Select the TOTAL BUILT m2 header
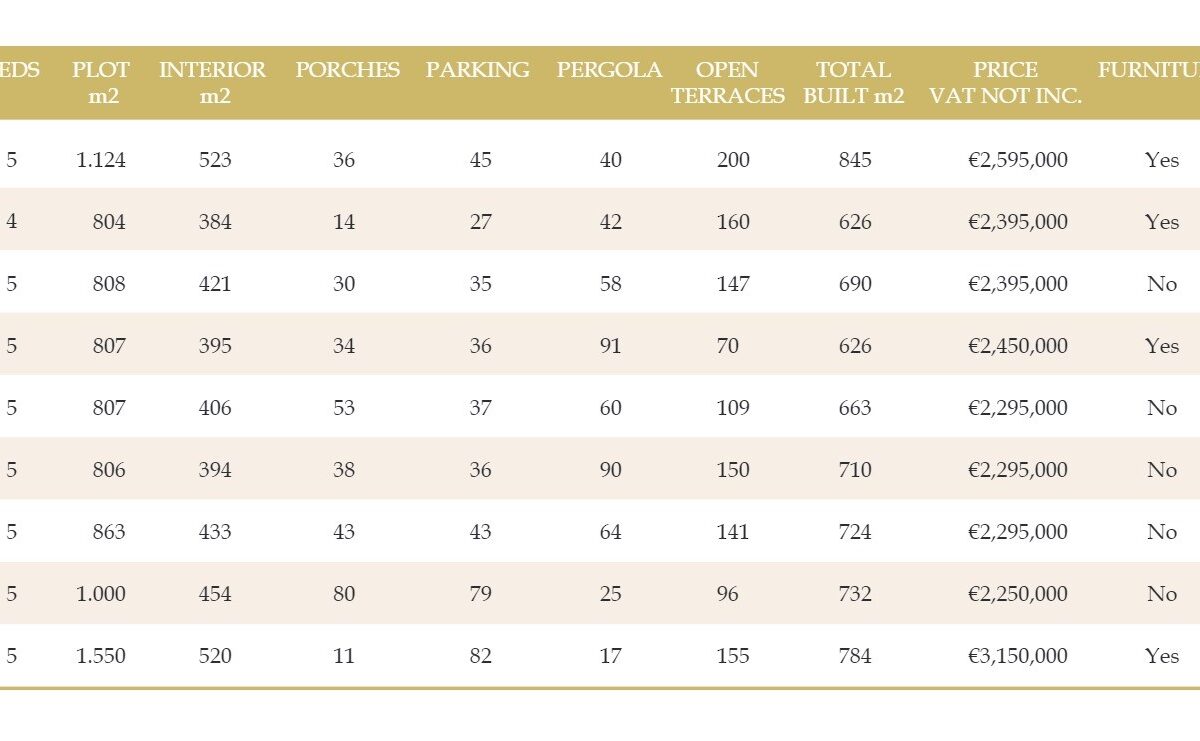Image resolution: width=1200 pixels, height=741 pixels. pyautogui.click(x=854, y=83)
